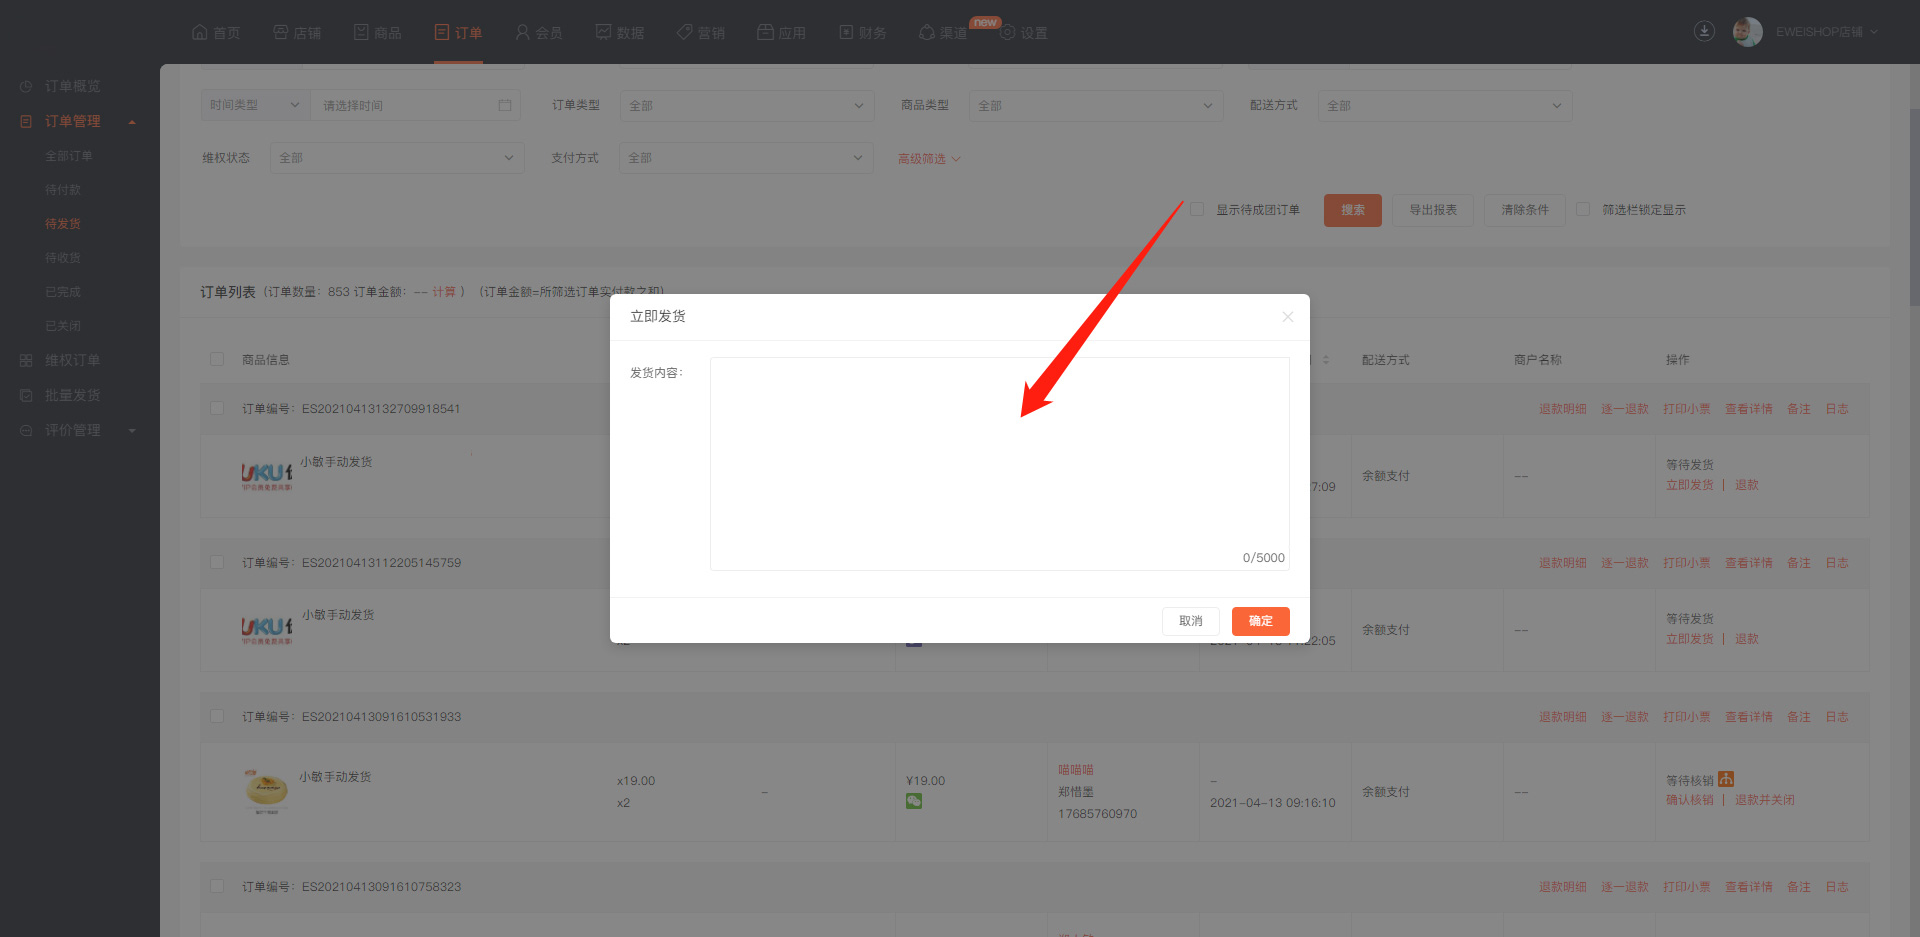Click the download icon in top bar
1920x937 pixels.
pos(1704,31)
